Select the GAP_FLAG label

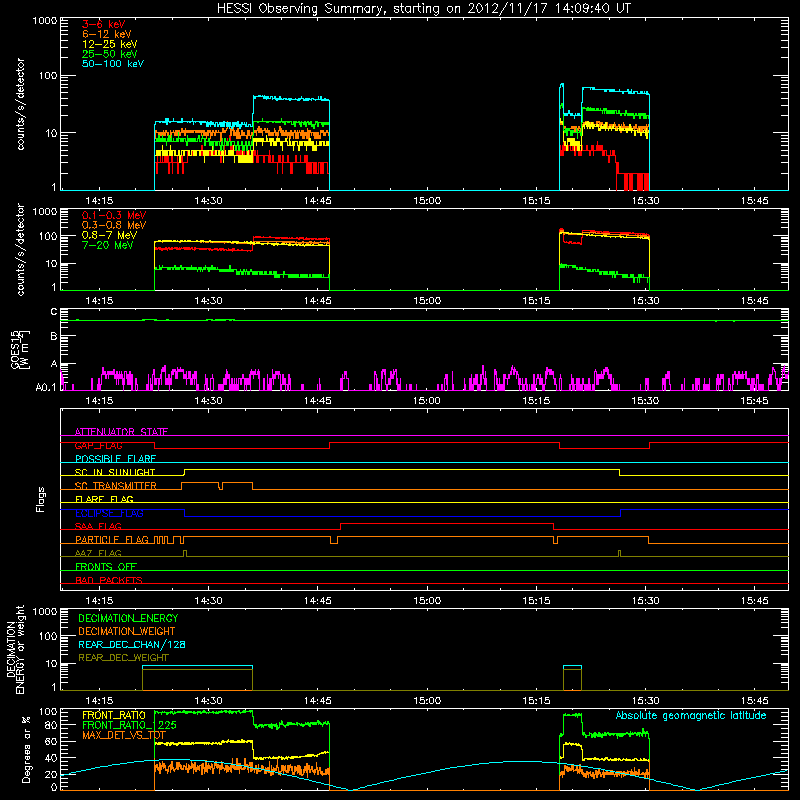pos(98,445)
